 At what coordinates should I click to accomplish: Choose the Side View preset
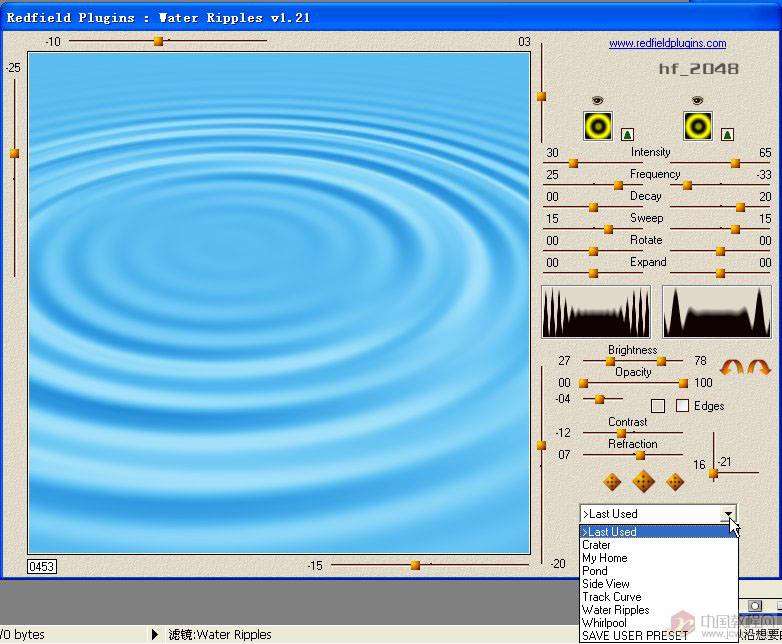658,584
